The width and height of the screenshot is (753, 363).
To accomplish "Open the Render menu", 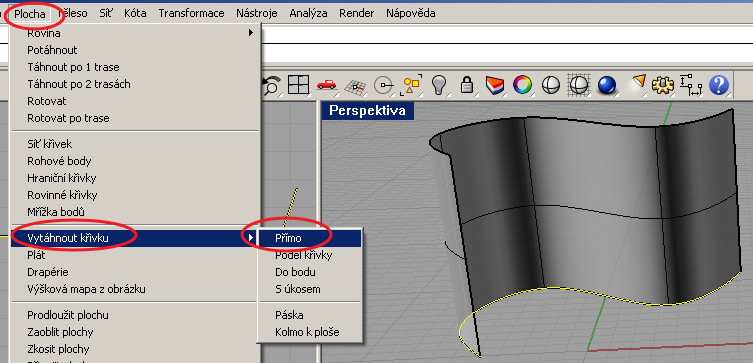I will pyautogui.click(x=356, y=13).
